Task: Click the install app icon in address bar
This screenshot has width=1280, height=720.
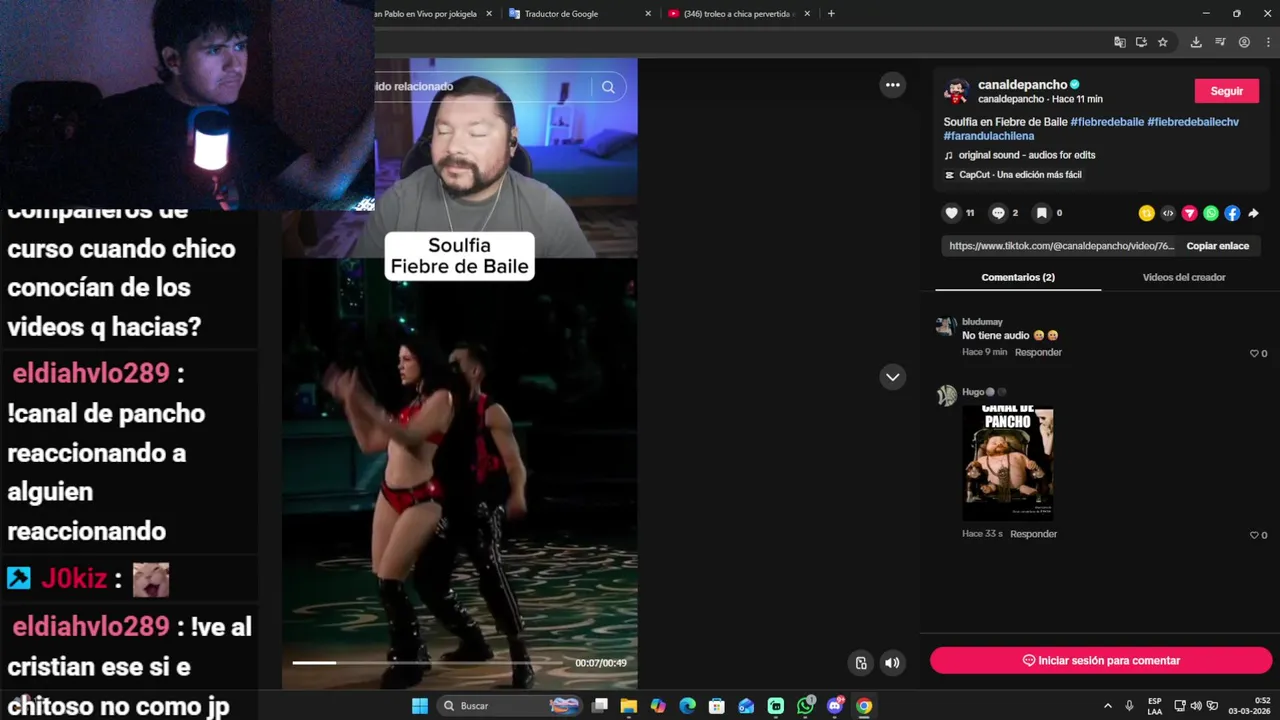Action: 1141,42
